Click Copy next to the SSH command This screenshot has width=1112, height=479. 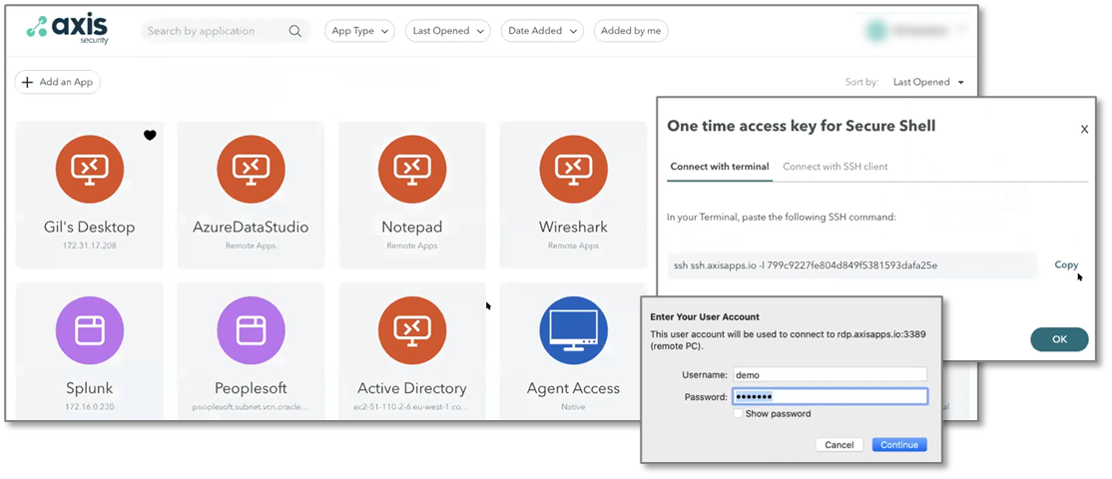pos(1066,265)
